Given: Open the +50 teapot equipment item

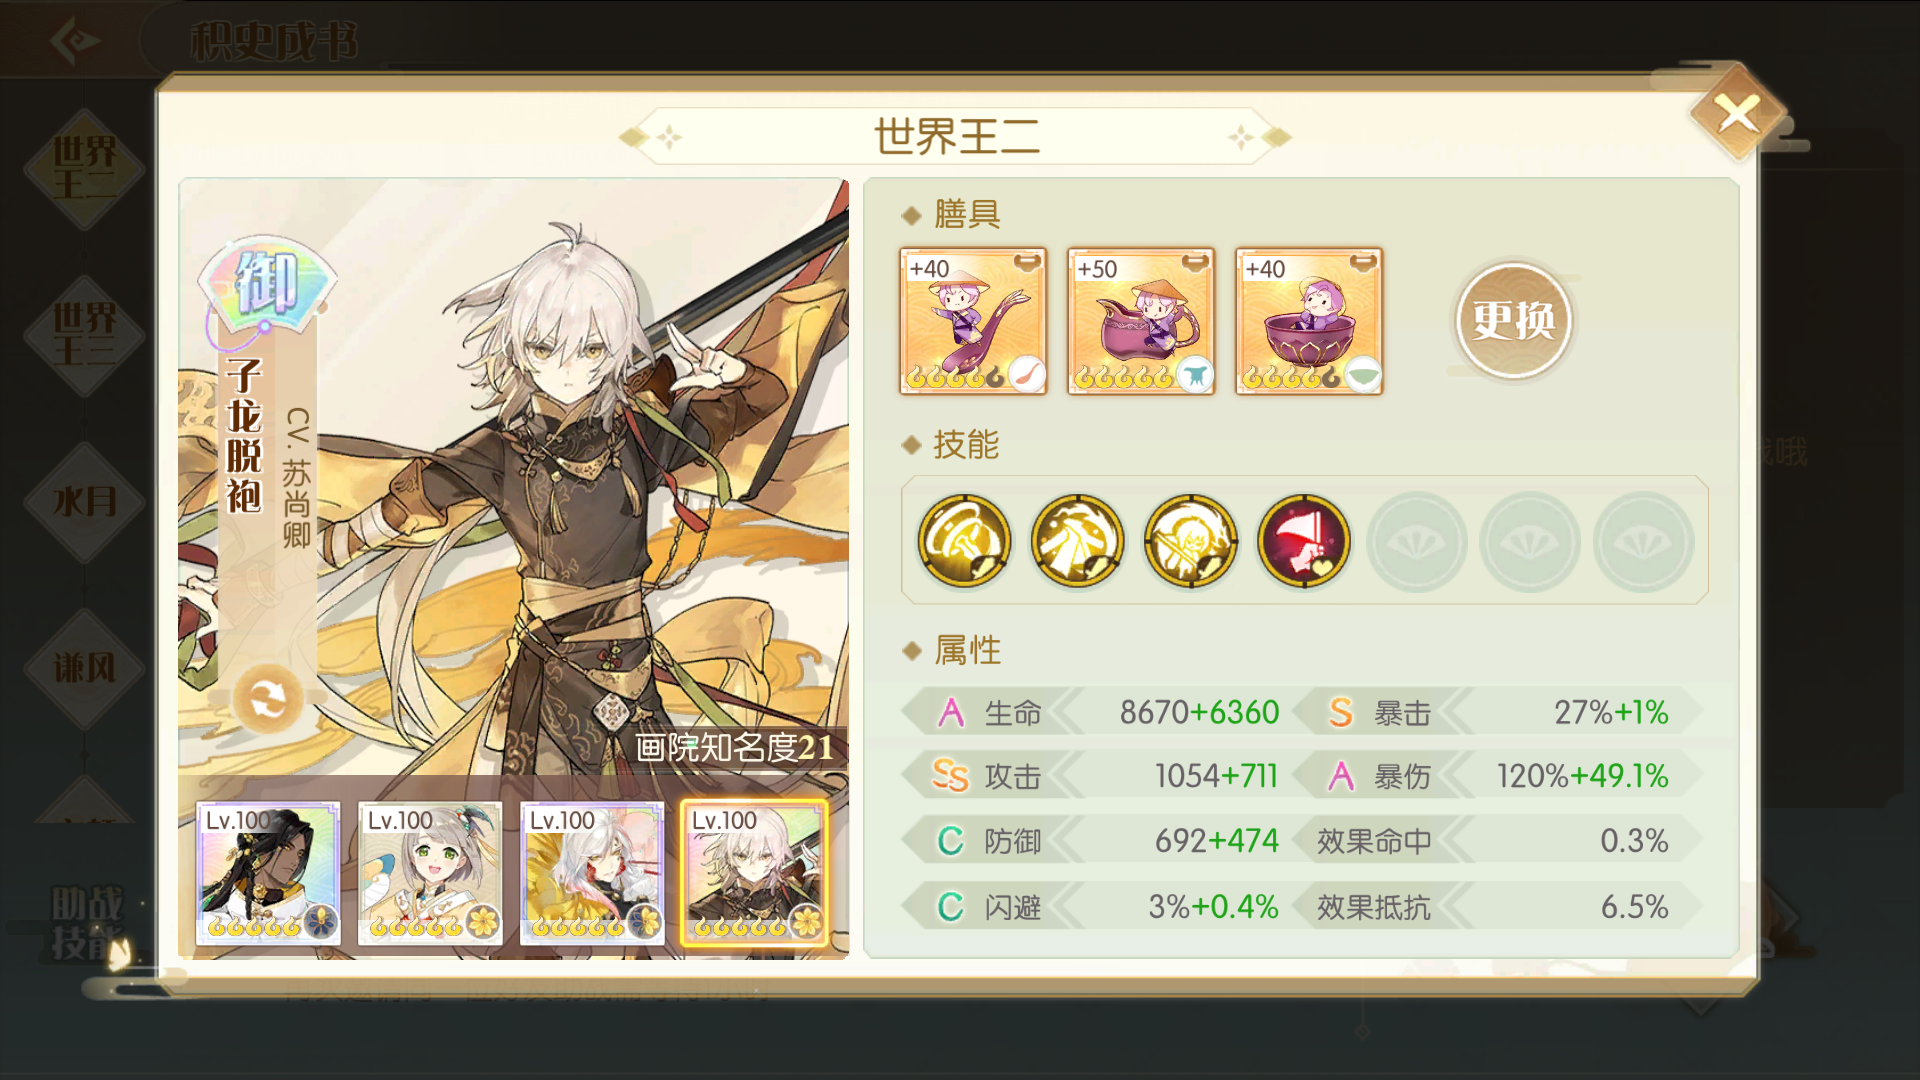Looking at the screenshot, I should tap(1141, 321).
